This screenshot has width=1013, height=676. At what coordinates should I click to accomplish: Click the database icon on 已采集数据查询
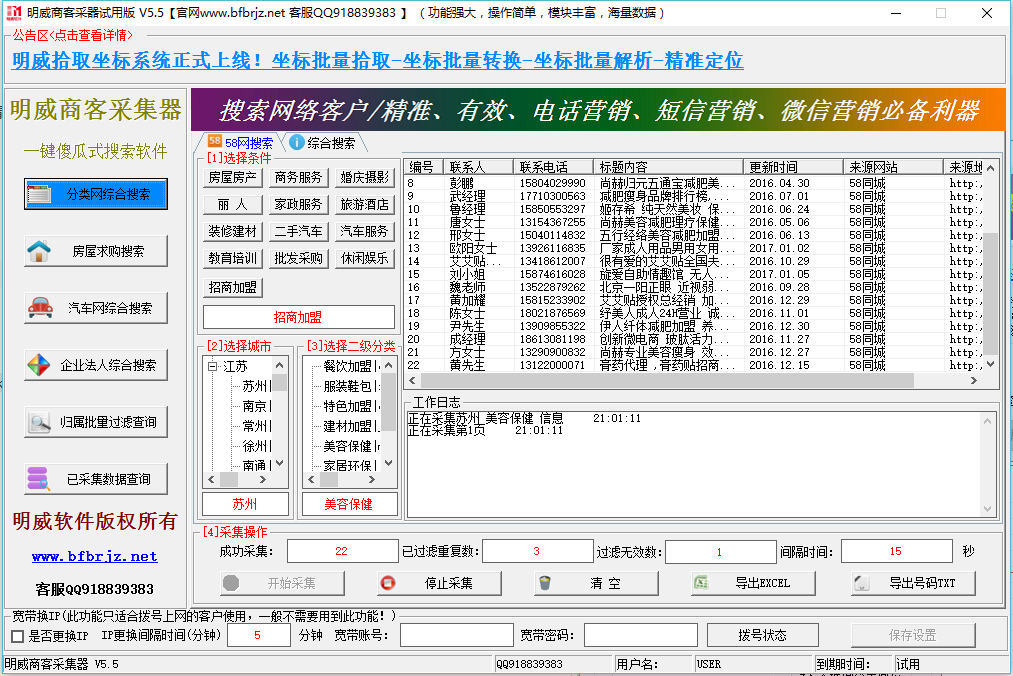(x=39, y=479)
